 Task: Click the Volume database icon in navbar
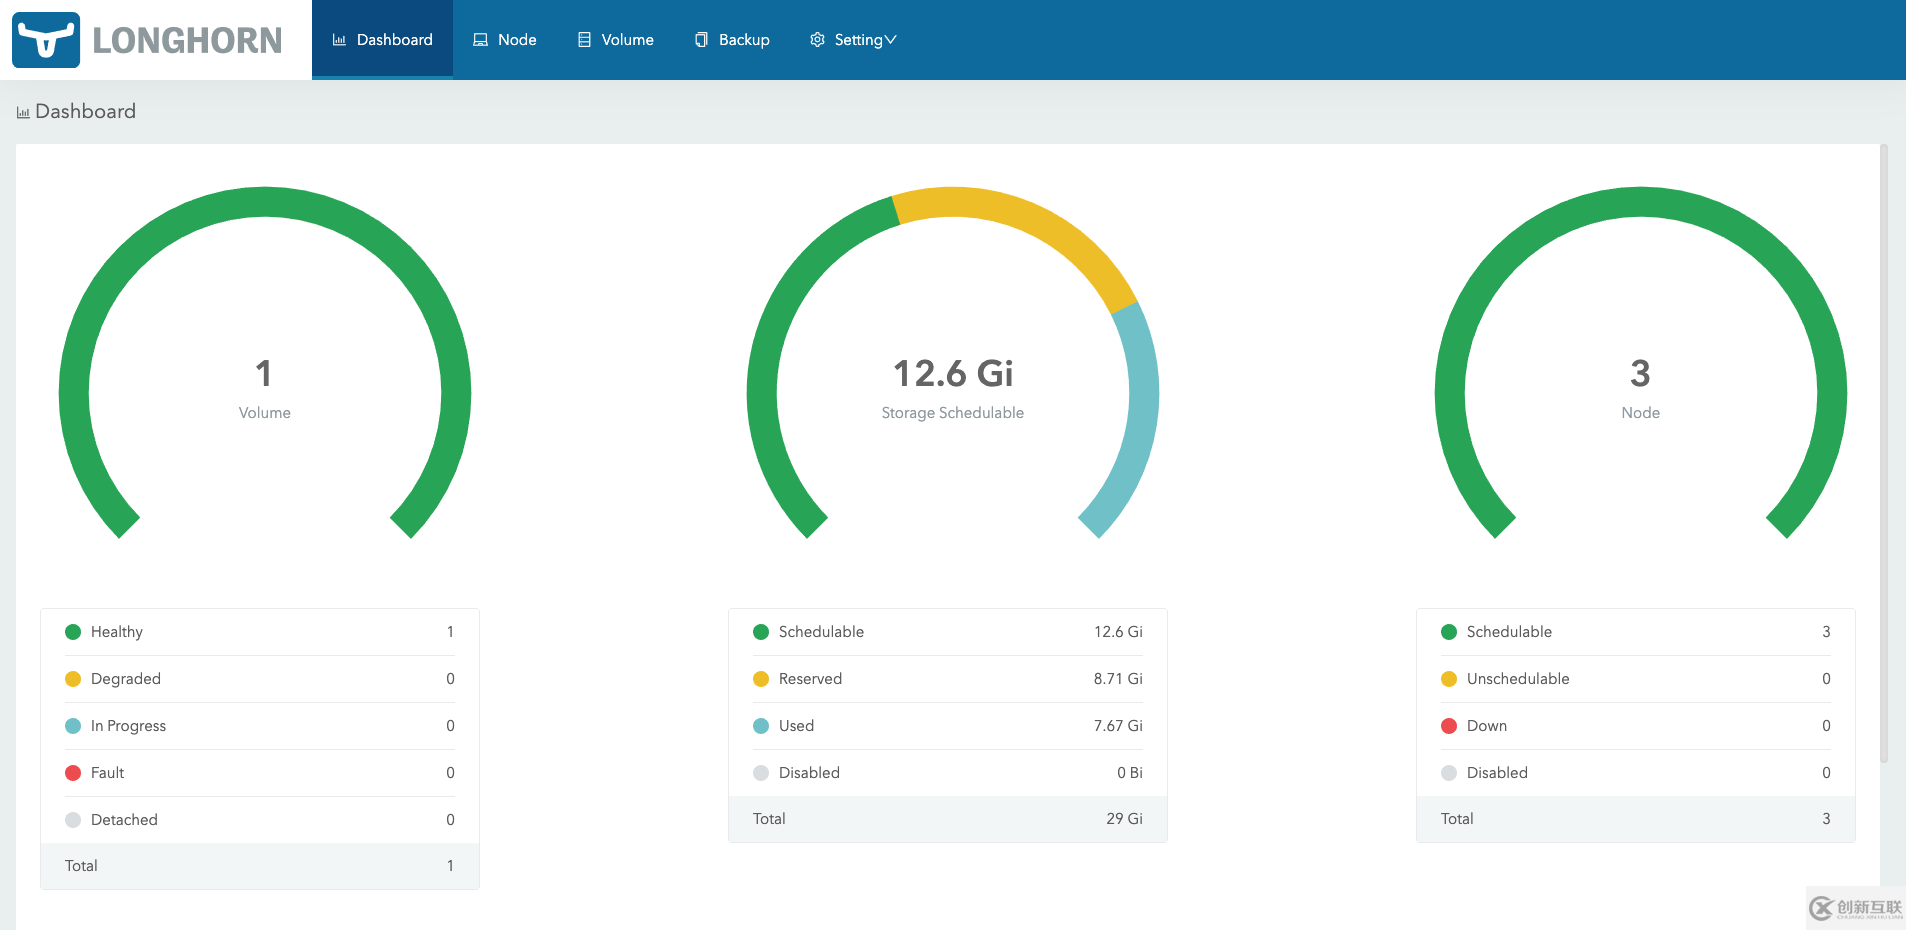584,40
